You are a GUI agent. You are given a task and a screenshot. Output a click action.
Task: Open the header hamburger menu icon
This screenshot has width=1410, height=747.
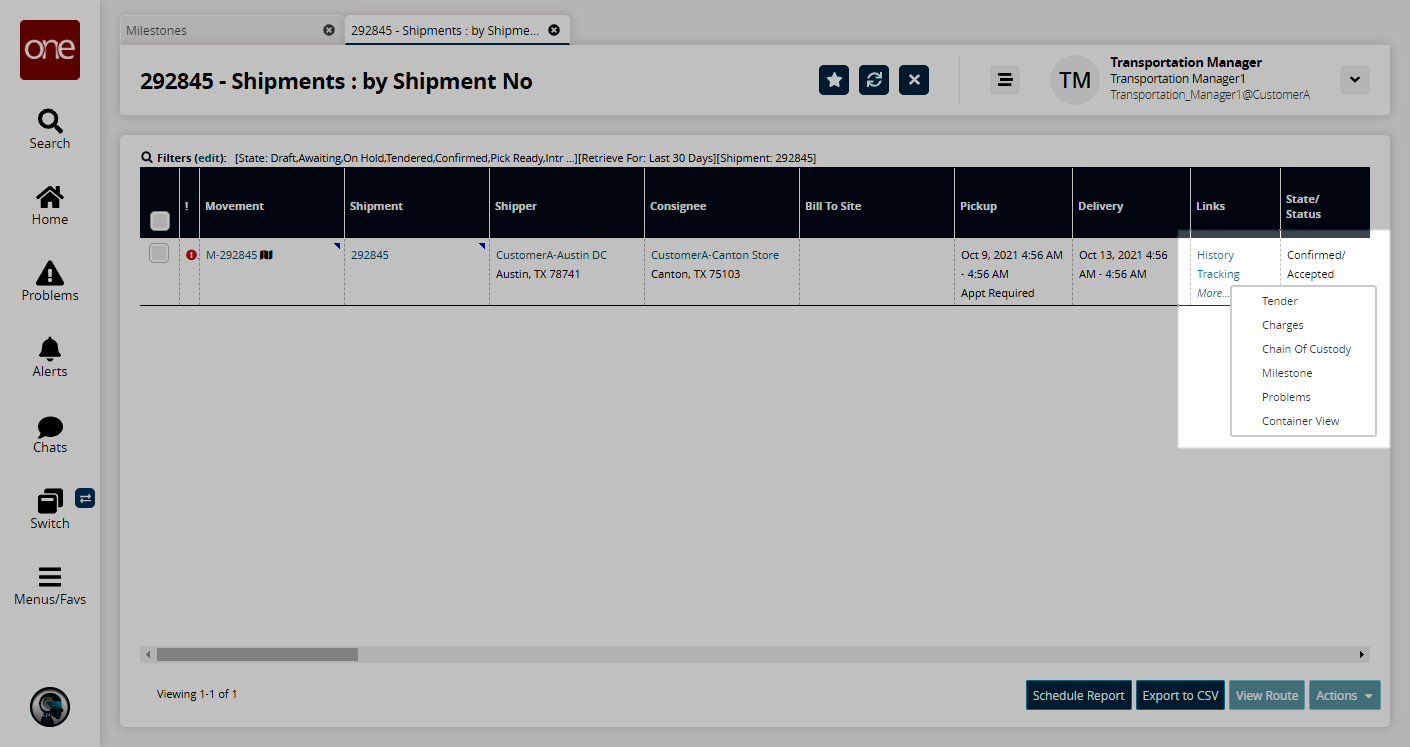pos(1005,80)
